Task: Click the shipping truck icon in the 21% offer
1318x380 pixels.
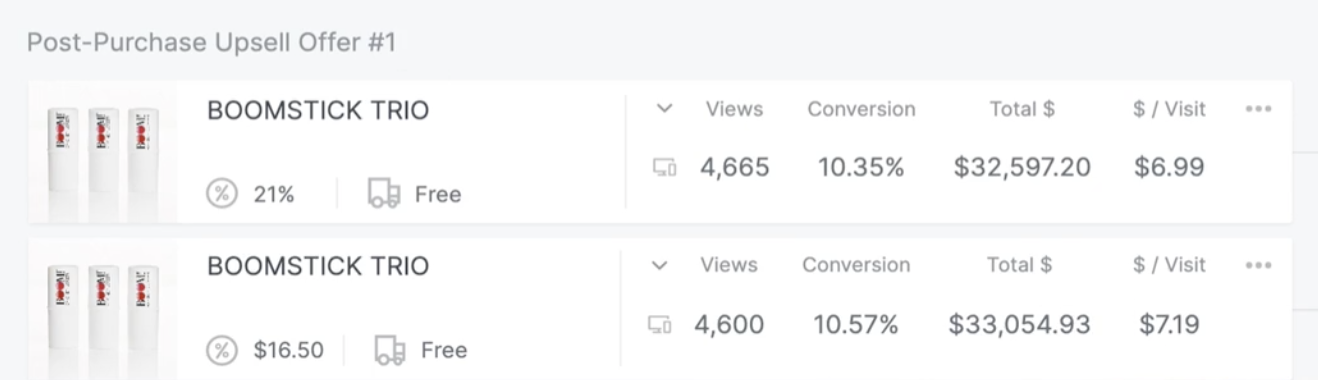Action: click(384, 193)
